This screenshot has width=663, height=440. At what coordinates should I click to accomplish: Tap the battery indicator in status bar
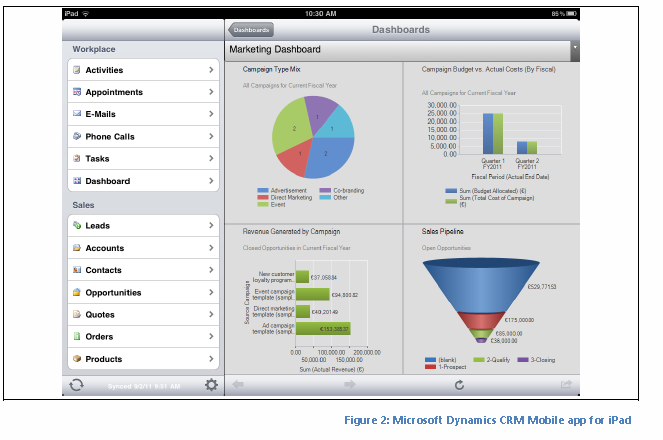[x=572, y=14]
